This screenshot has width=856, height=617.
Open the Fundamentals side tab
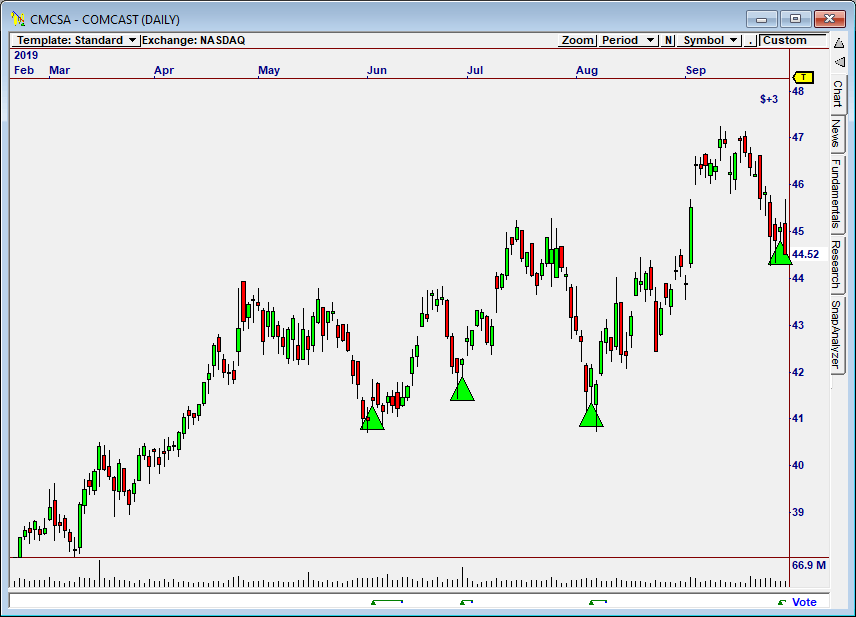(837, 194)
